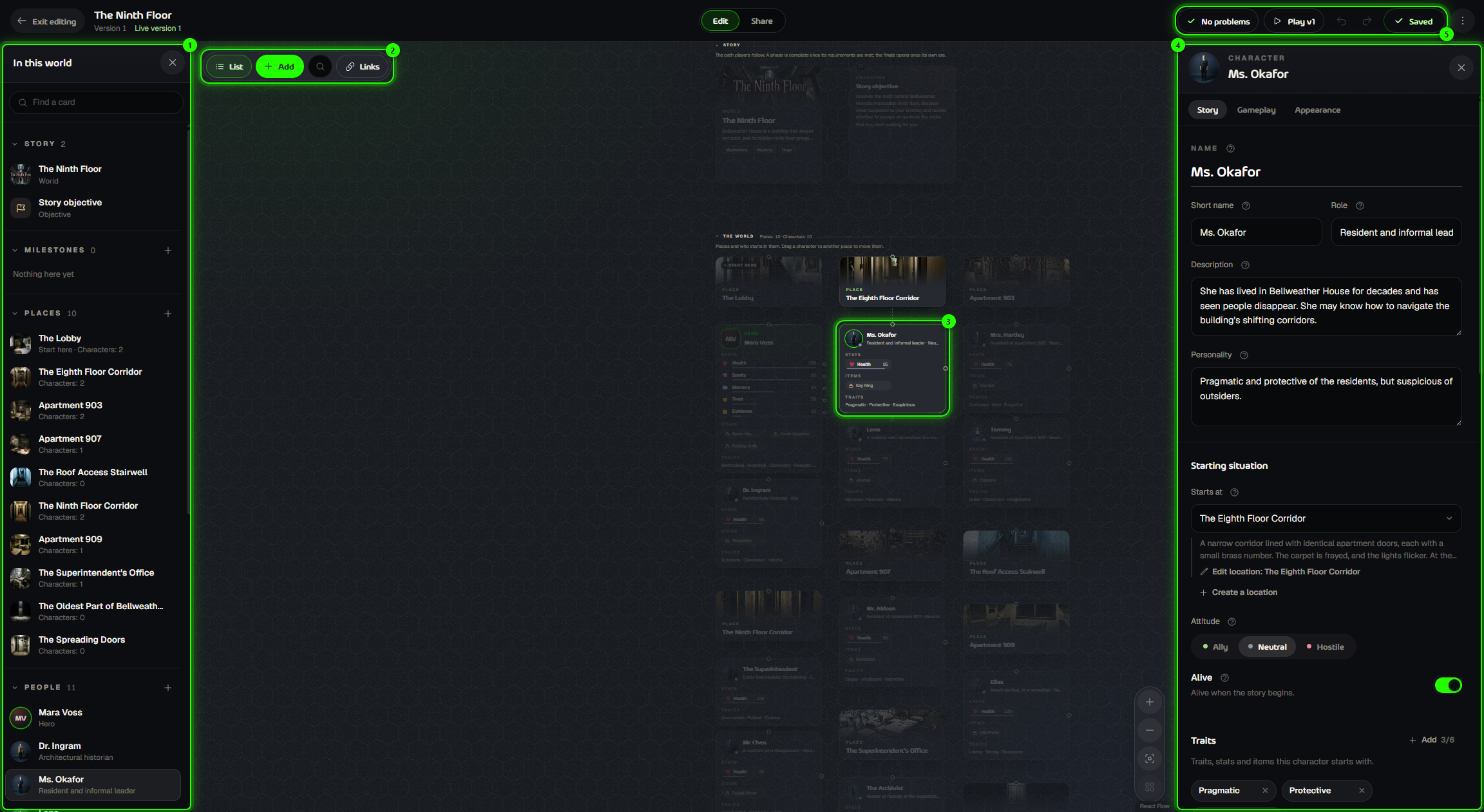
Task: Open the Starts at location dropdown
Action: (x=1326, y=518)
